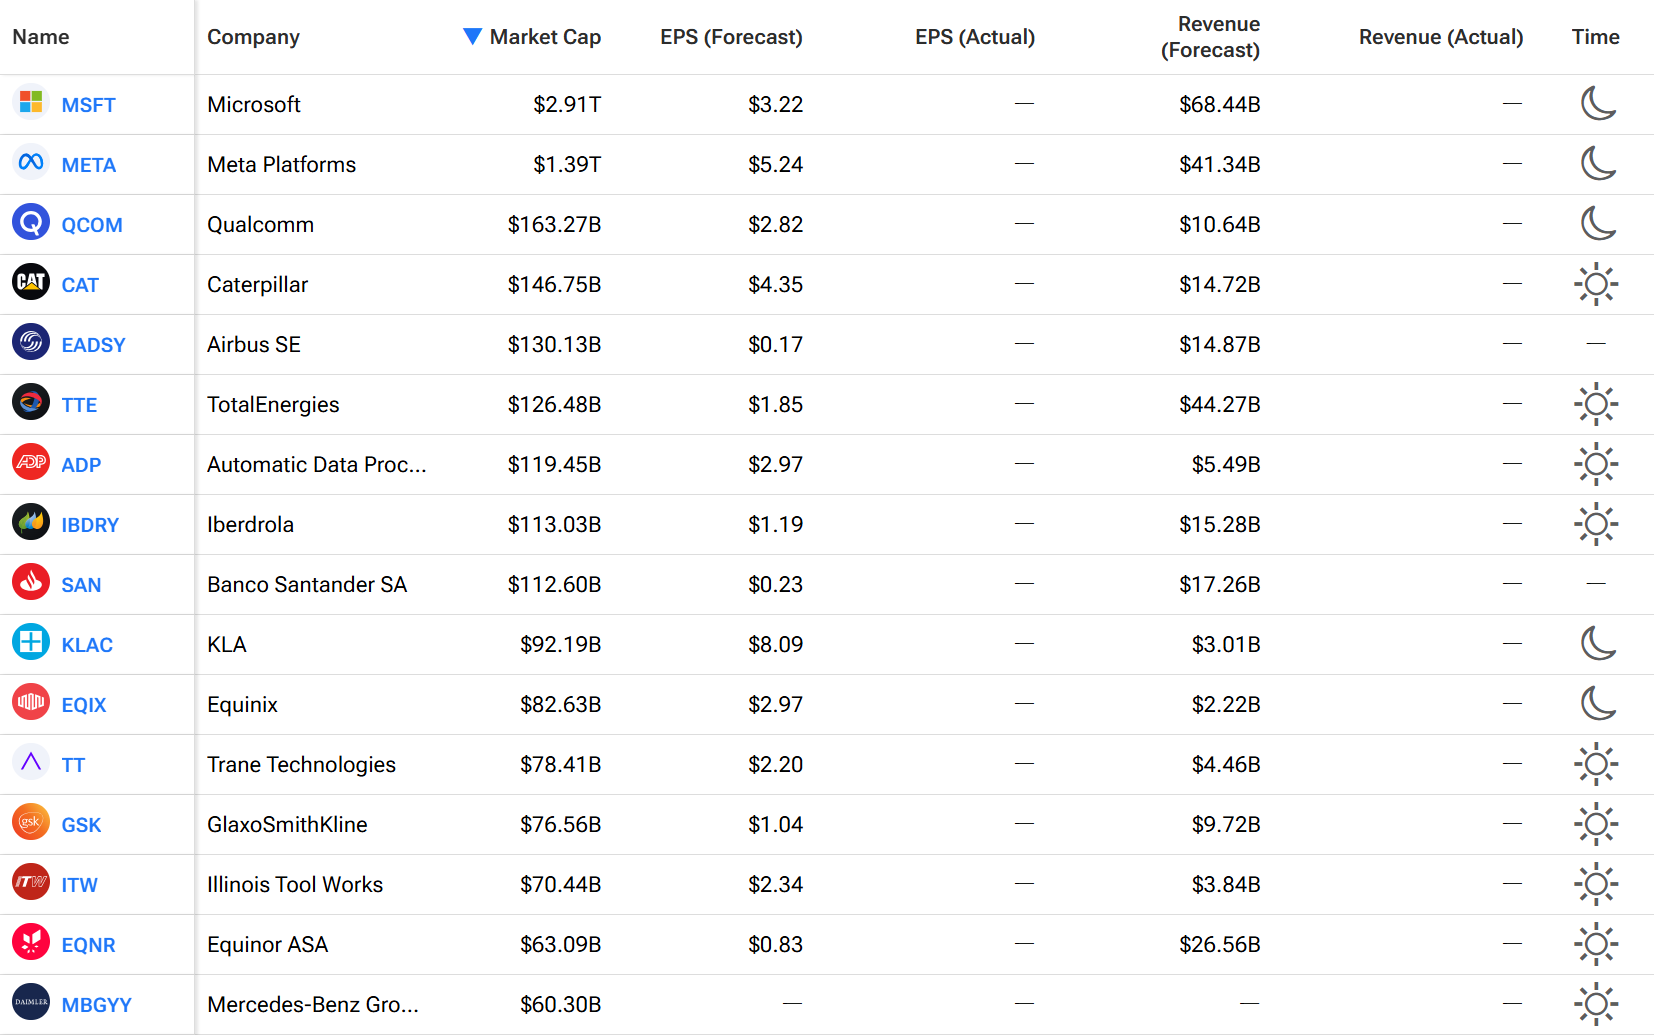Click the pre-market sun icon for Caterpillar
1654x1035 pixels.
pyautogui.click(x=1596, y=284)
